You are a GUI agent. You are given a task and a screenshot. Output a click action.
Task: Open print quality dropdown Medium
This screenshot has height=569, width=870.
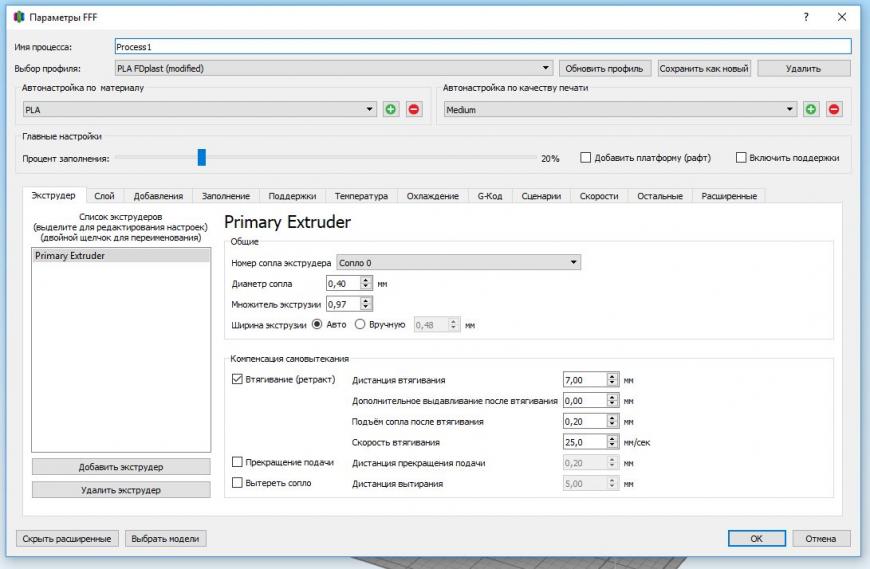tap(620, 109)
